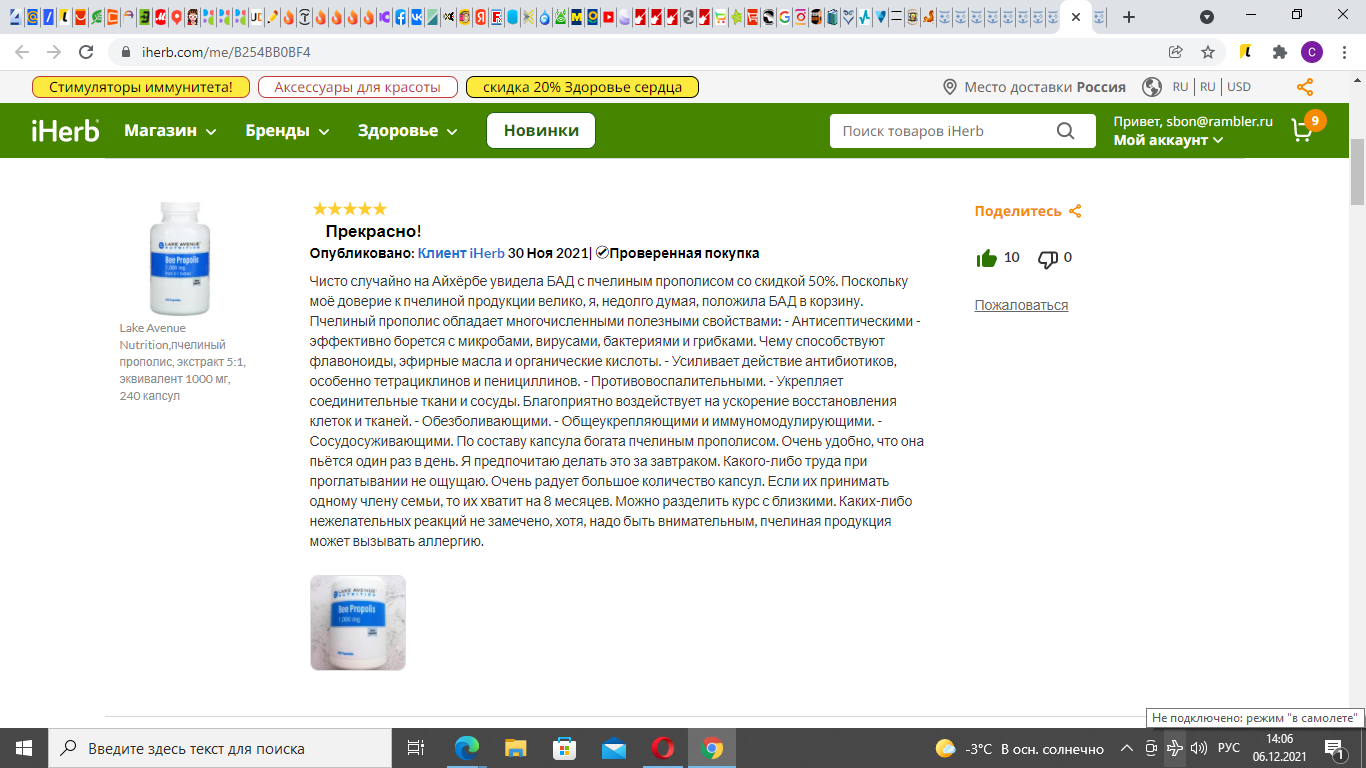Expand the Мой аккаунт dropdown
This screenshot has height=768, width=1366.
(x=1168, y=140)
